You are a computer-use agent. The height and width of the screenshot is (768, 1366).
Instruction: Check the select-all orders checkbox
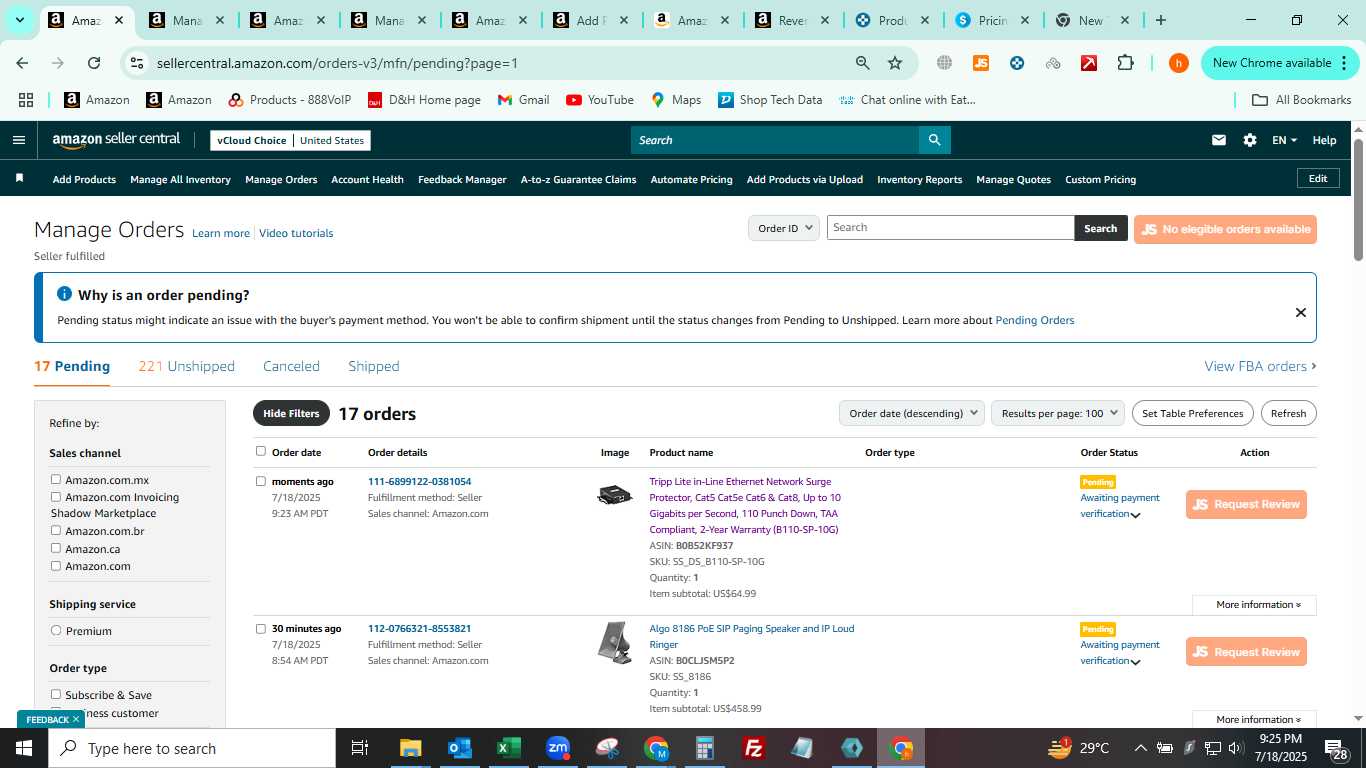[x=261, y=451]
